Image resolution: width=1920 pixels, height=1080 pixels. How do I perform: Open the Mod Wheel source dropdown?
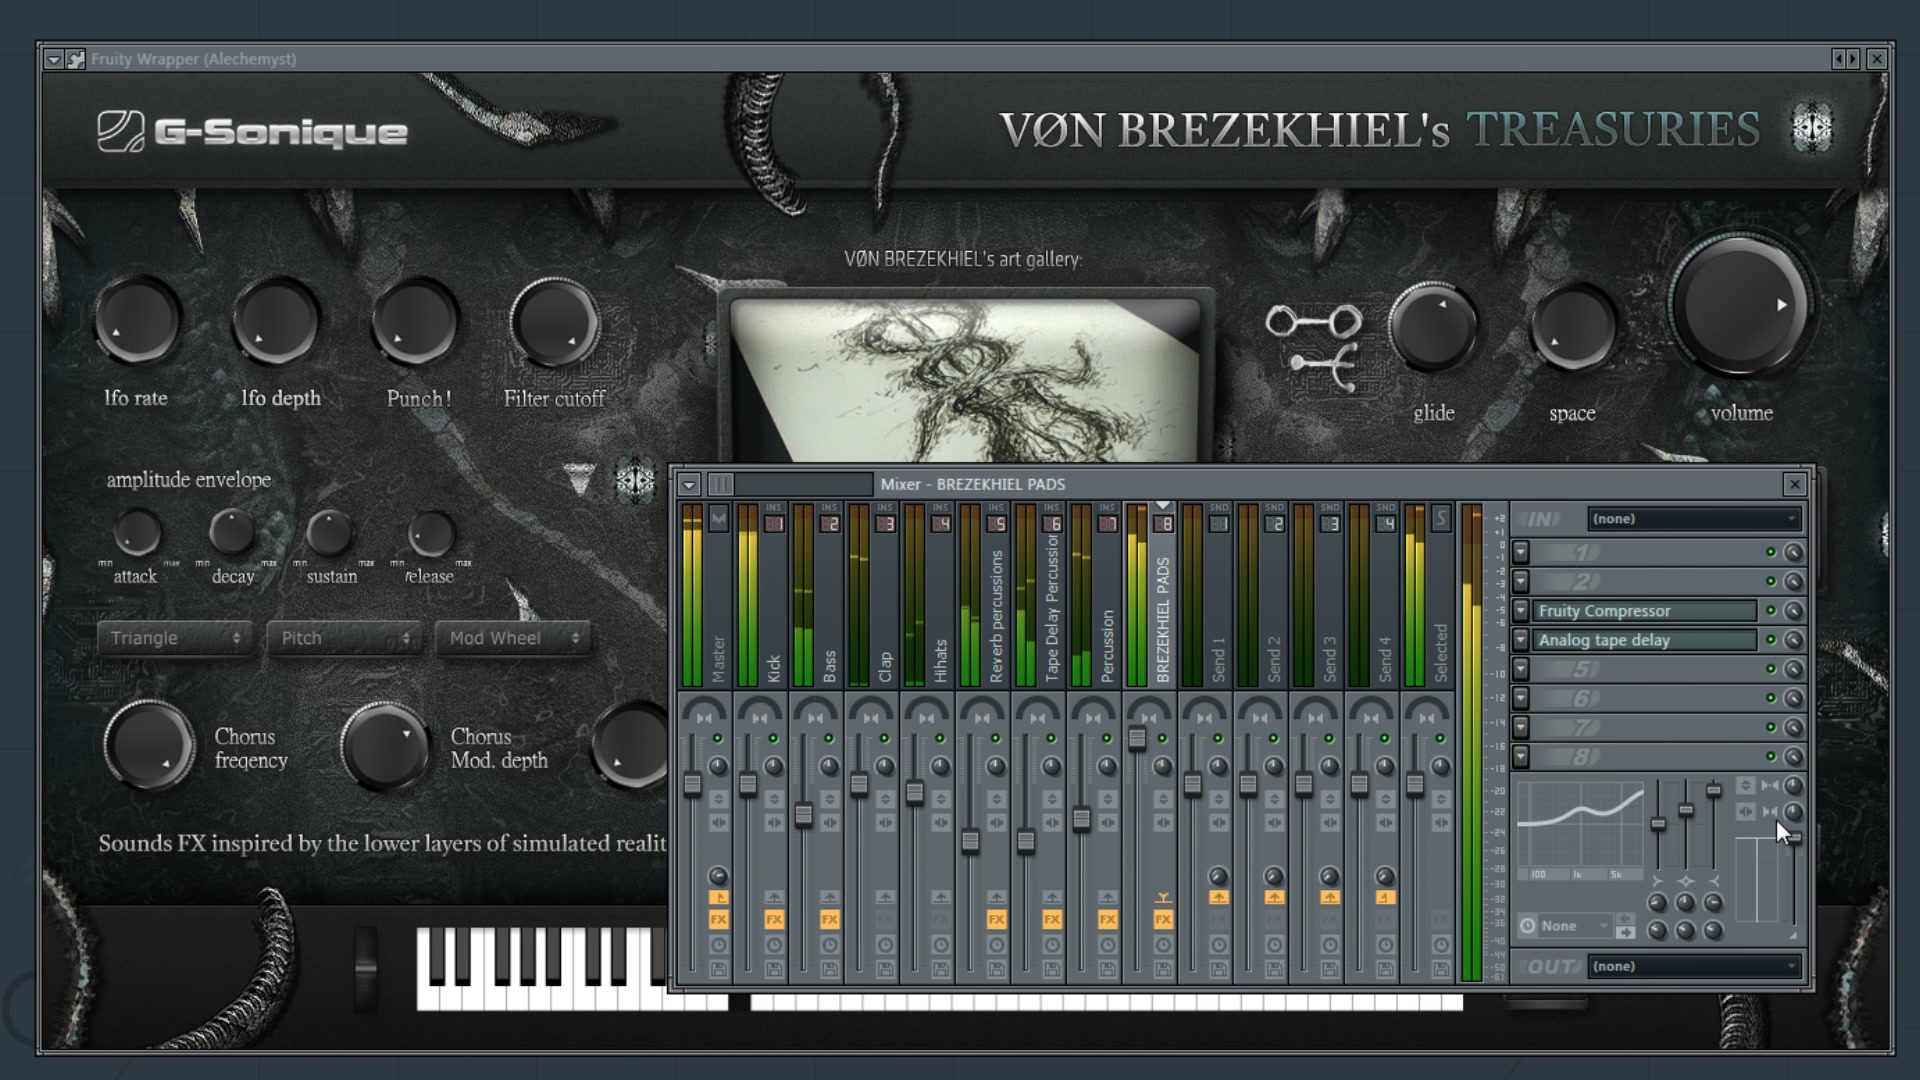pyautogui.click(x=513, y=638)
